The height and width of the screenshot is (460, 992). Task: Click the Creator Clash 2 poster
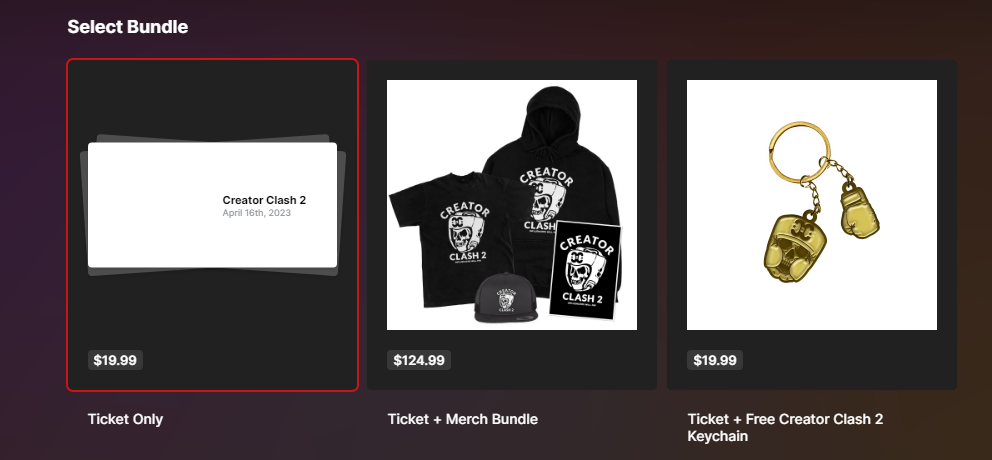(x=586, y=270)
